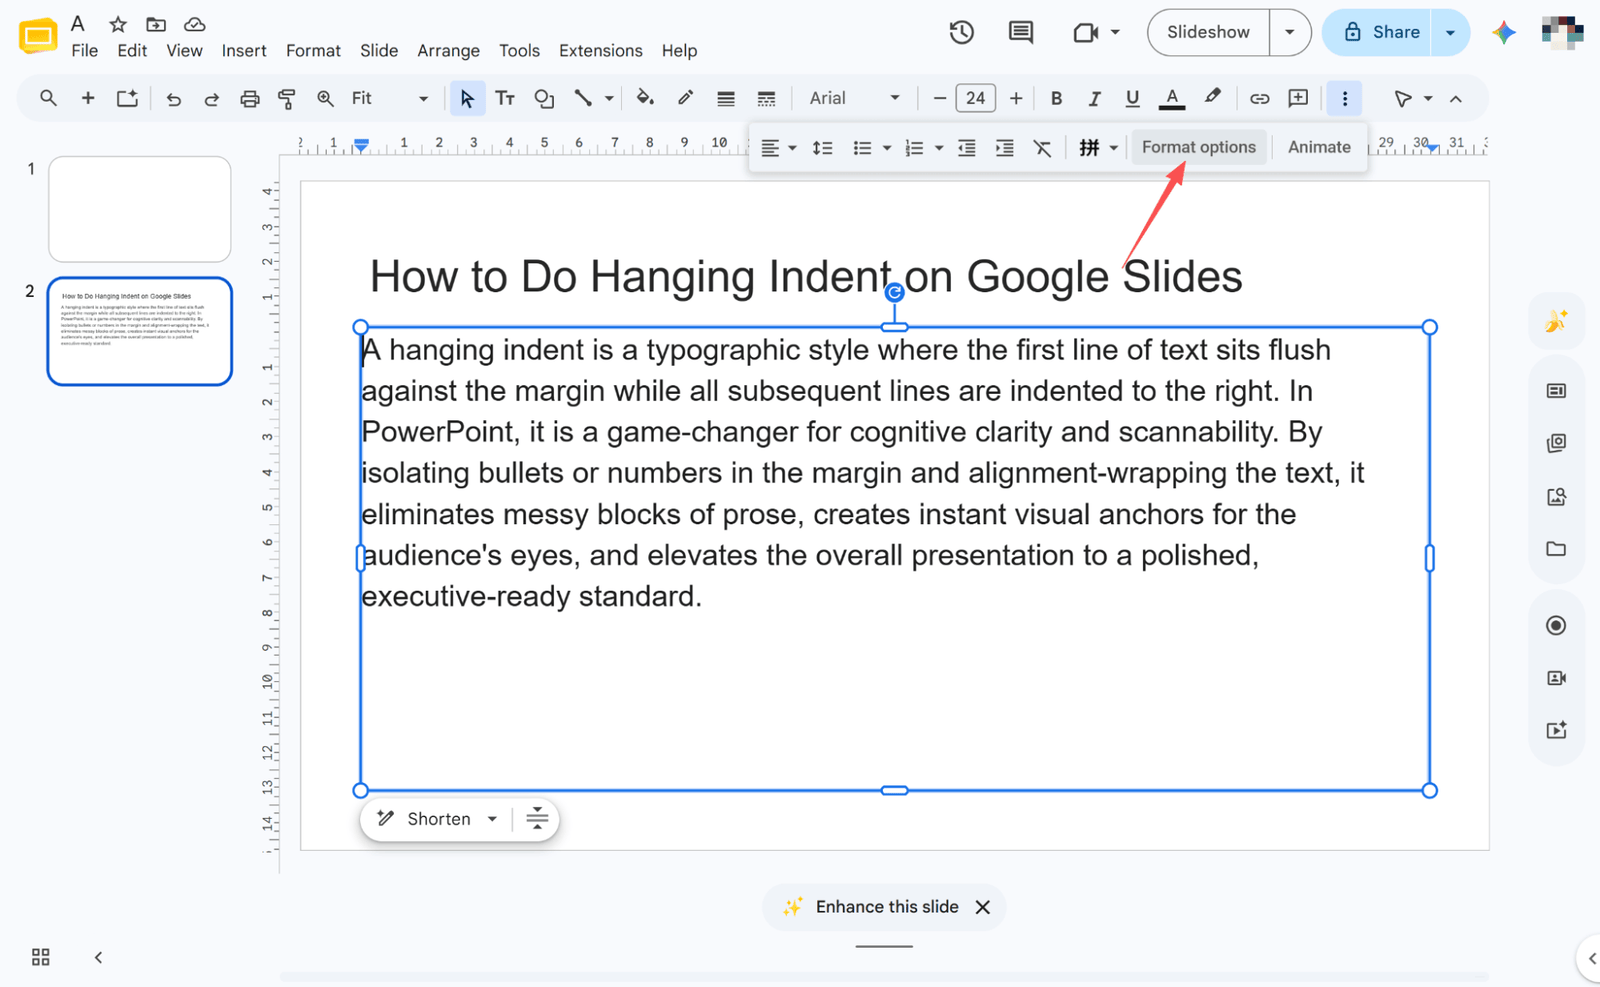Expand the Slideshow options arrow
This screenshot has width=1600, height=987.
pyautogui.click(x=1290, y=32)
